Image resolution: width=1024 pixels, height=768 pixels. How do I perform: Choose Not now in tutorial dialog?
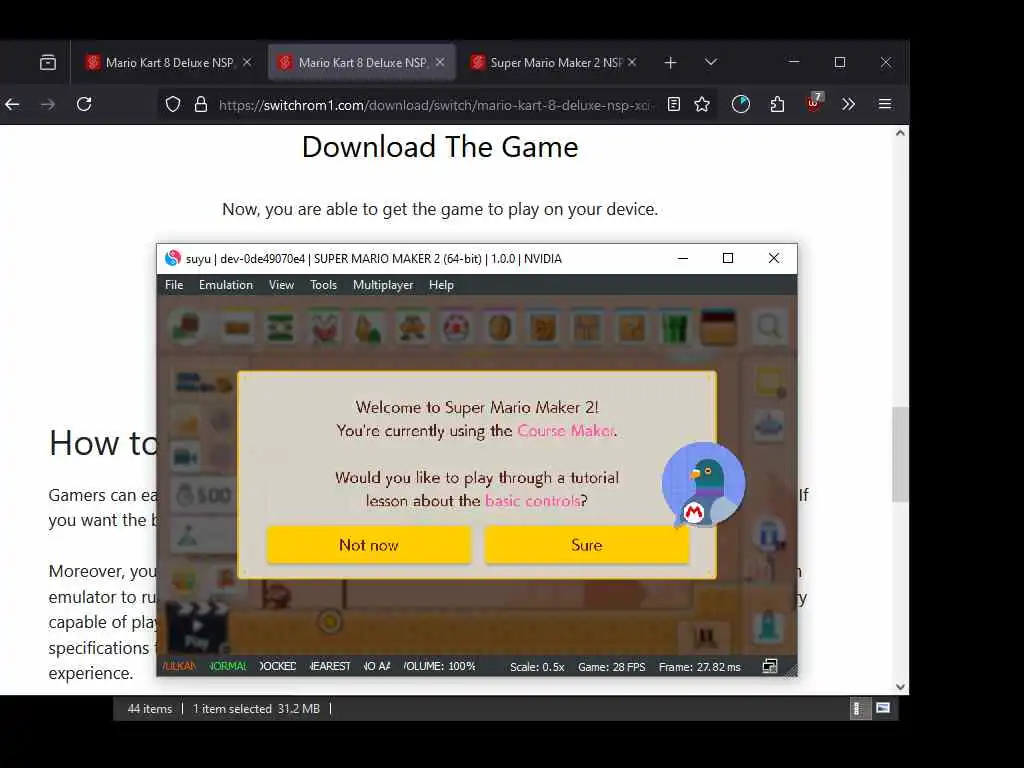[369, 545]
